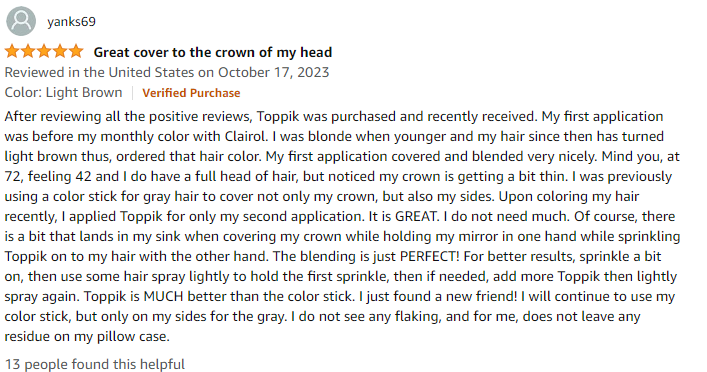Click the second orange rating star
This screenshot has width=707, height=372.
click(28, 51)
